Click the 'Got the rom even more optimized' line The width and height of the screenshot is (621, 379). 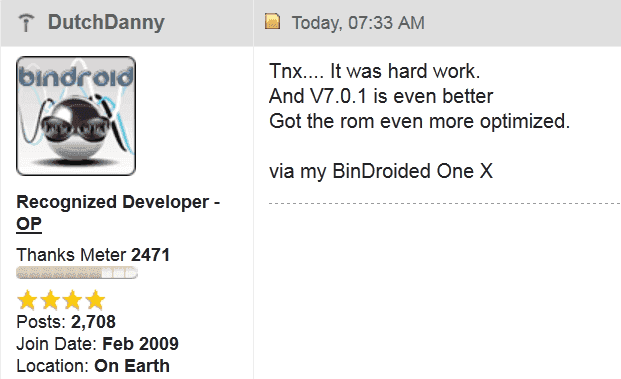pos(419,122)
